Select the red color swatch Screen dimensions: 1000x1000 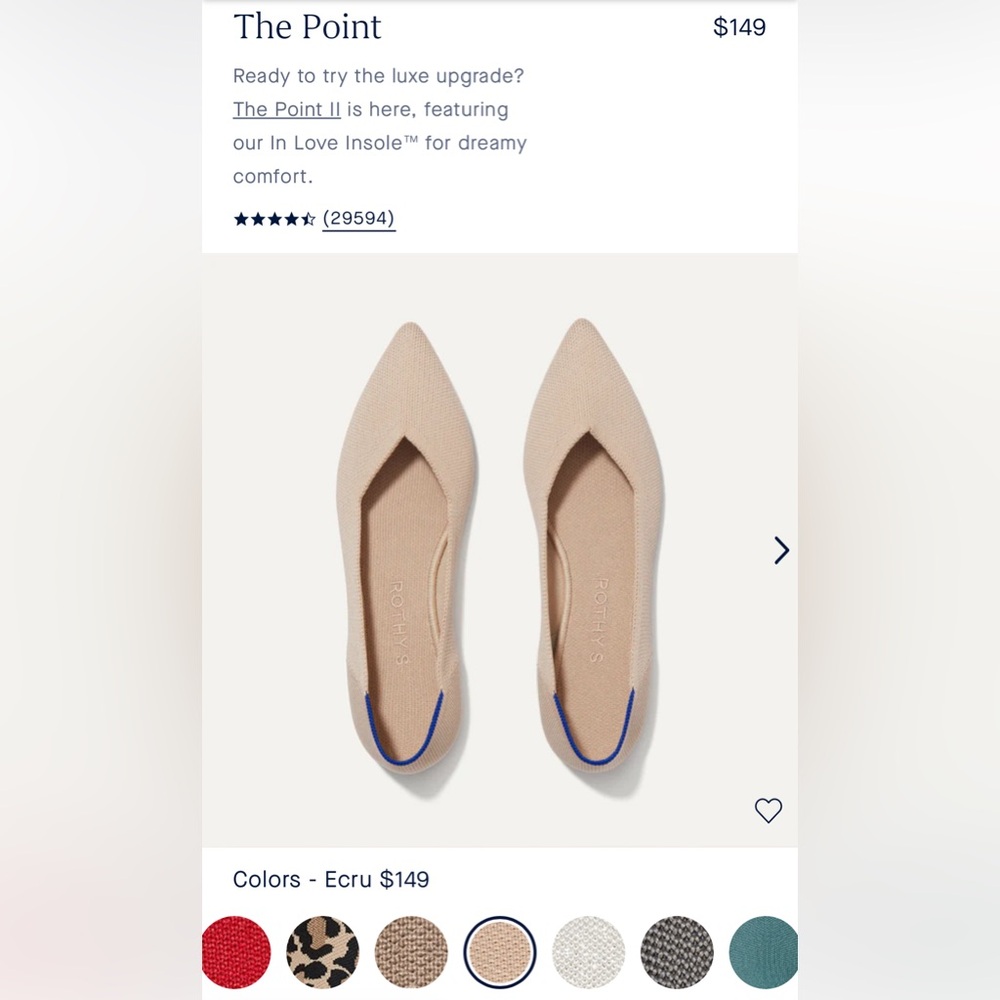pos(237,953)
